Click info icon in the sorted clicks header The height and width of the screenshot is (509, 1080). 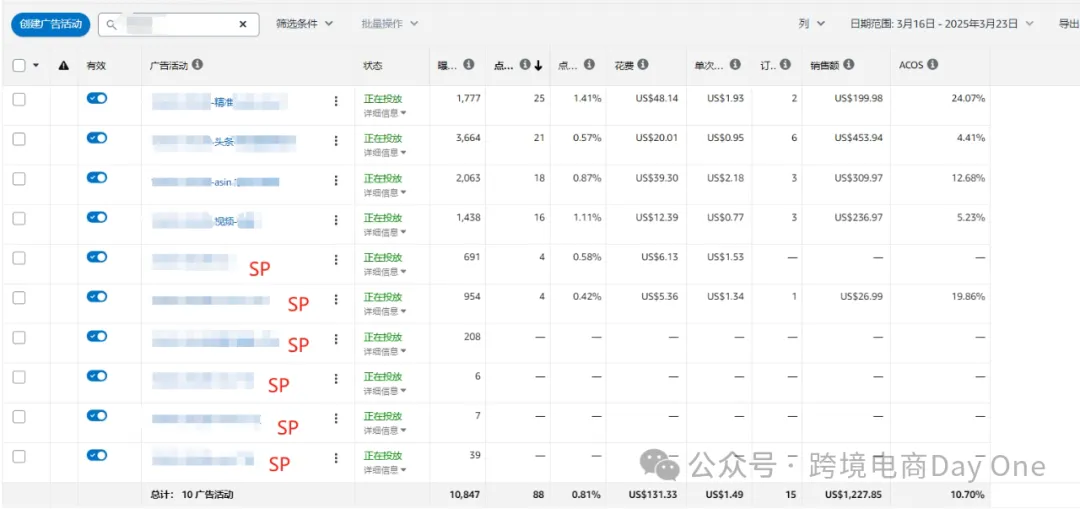coord(525,65)
